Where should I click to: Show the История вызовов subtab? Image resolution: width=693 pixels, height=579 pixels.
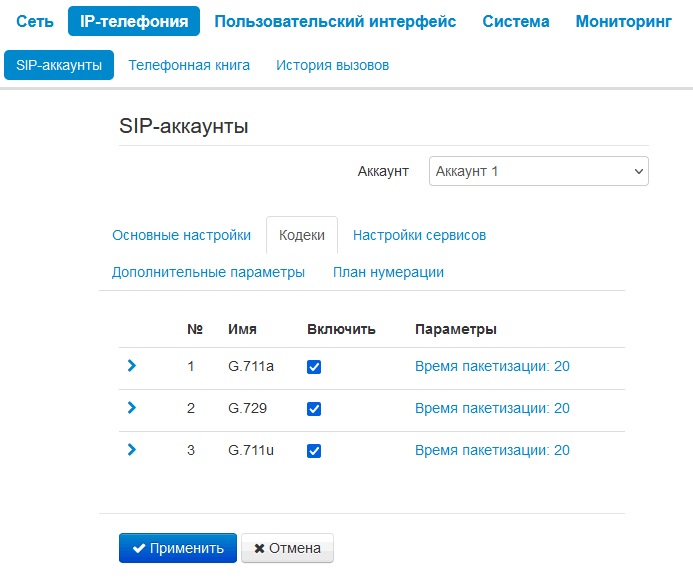pyautogui.click(x=332, y=65)
